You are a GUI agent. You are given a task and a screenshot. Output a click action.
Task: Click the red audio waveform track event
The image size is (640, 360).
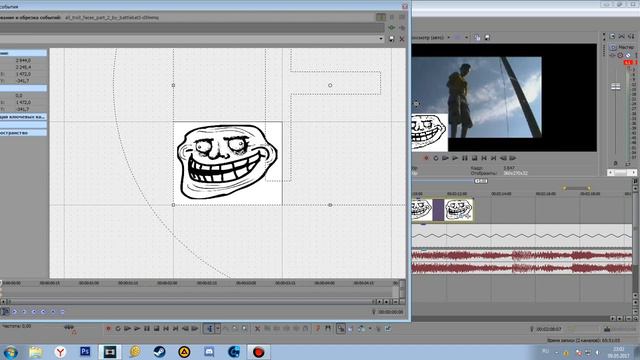coord(522,262)
